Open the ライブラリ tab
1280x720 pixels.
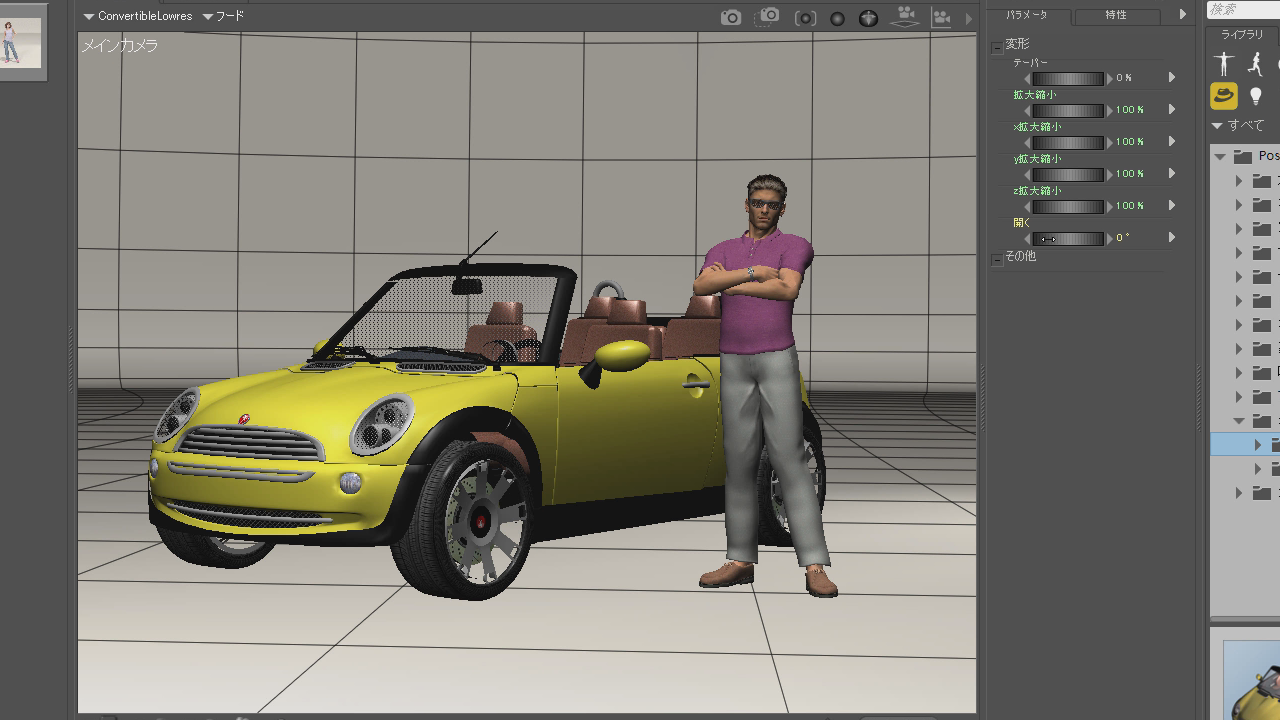coord(1242,34)
